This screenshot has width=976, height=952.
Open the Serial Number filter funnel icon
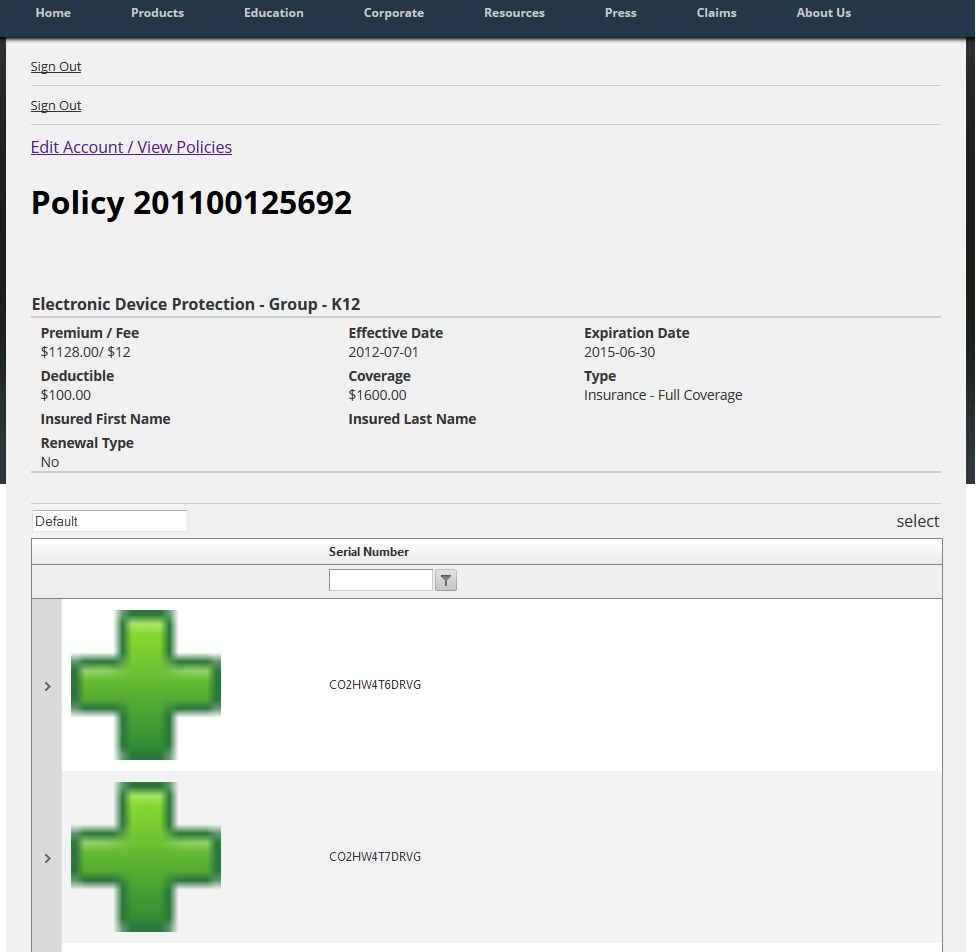point(446,580)
